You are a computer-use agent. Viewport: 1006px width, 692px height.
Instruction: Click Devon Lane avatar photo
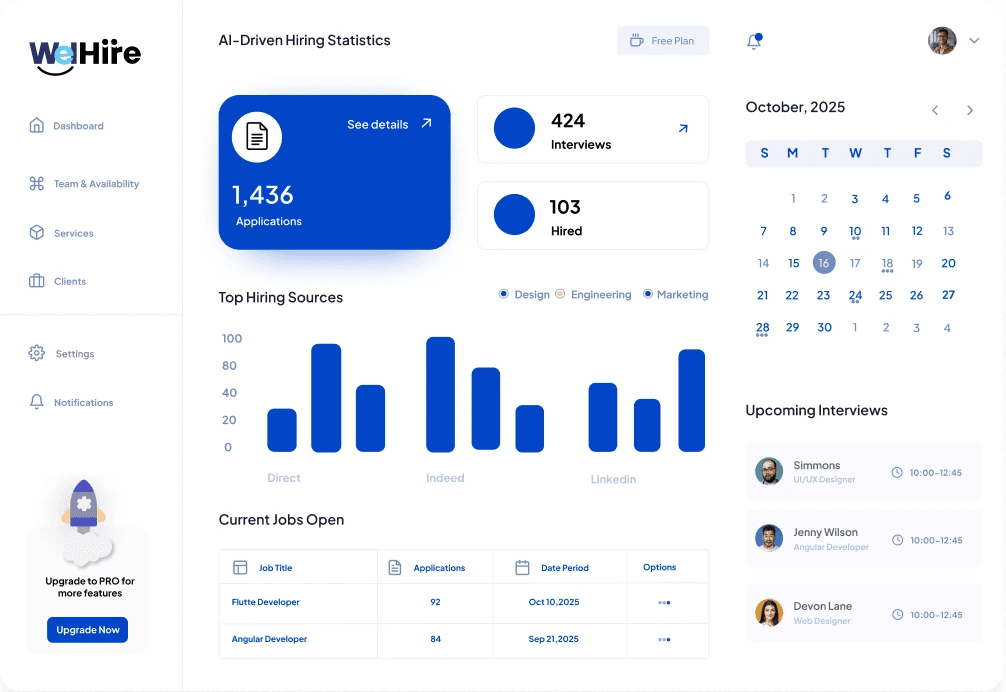pos(769,612)
